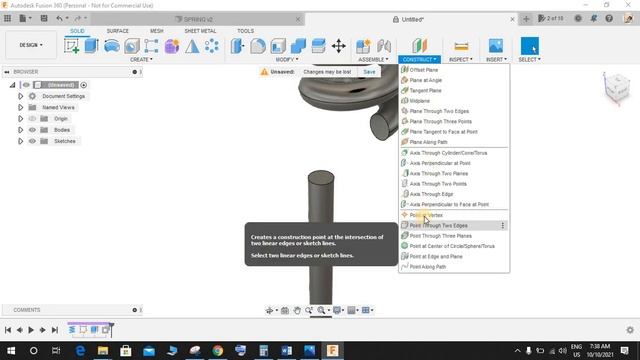Click the Hole tool icon
The image size is (640, 360).
click(x=131, y=46)
